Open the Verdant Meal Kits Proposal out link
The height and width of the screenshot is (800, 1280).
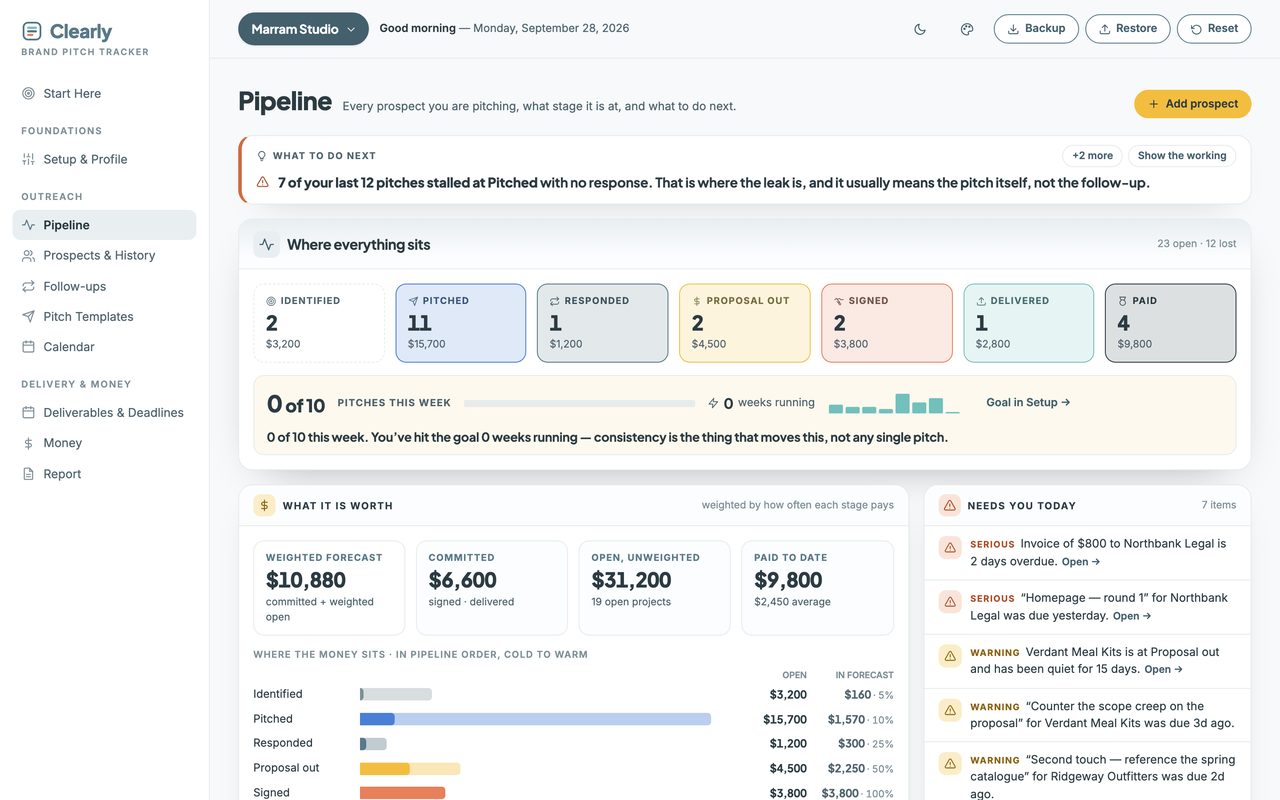tap(1163, 670)
